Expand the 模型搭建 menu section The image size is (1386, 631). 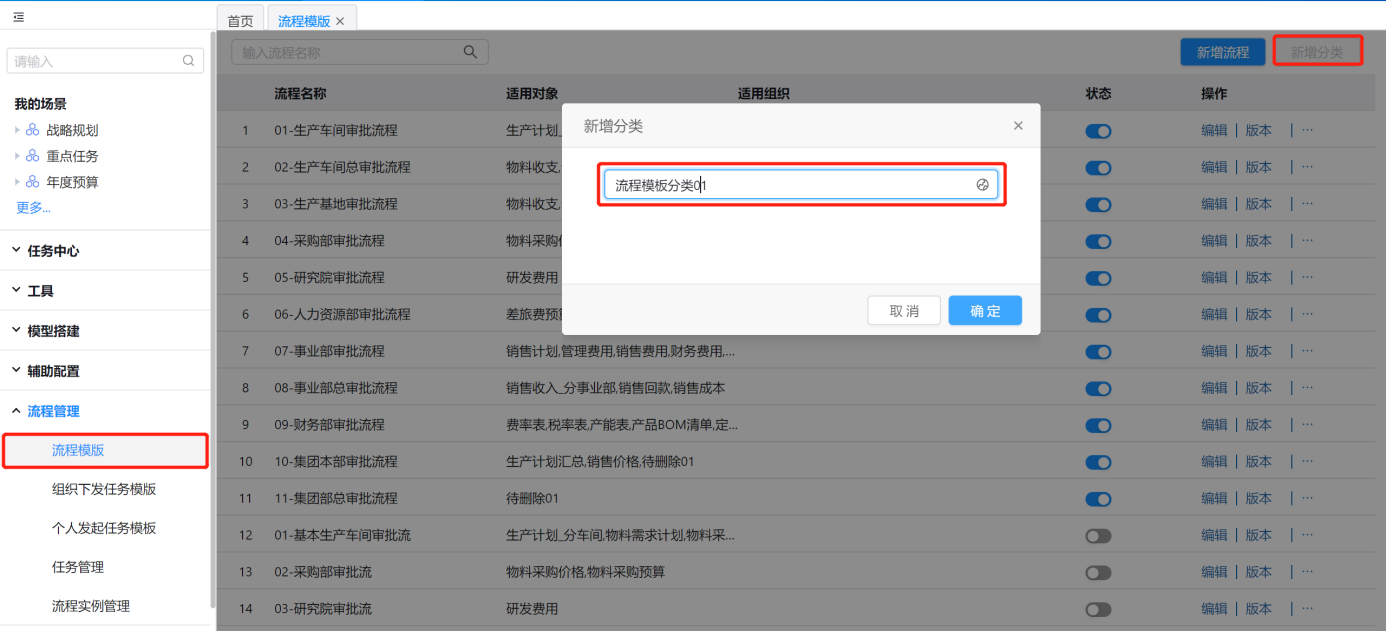(53, 331)
